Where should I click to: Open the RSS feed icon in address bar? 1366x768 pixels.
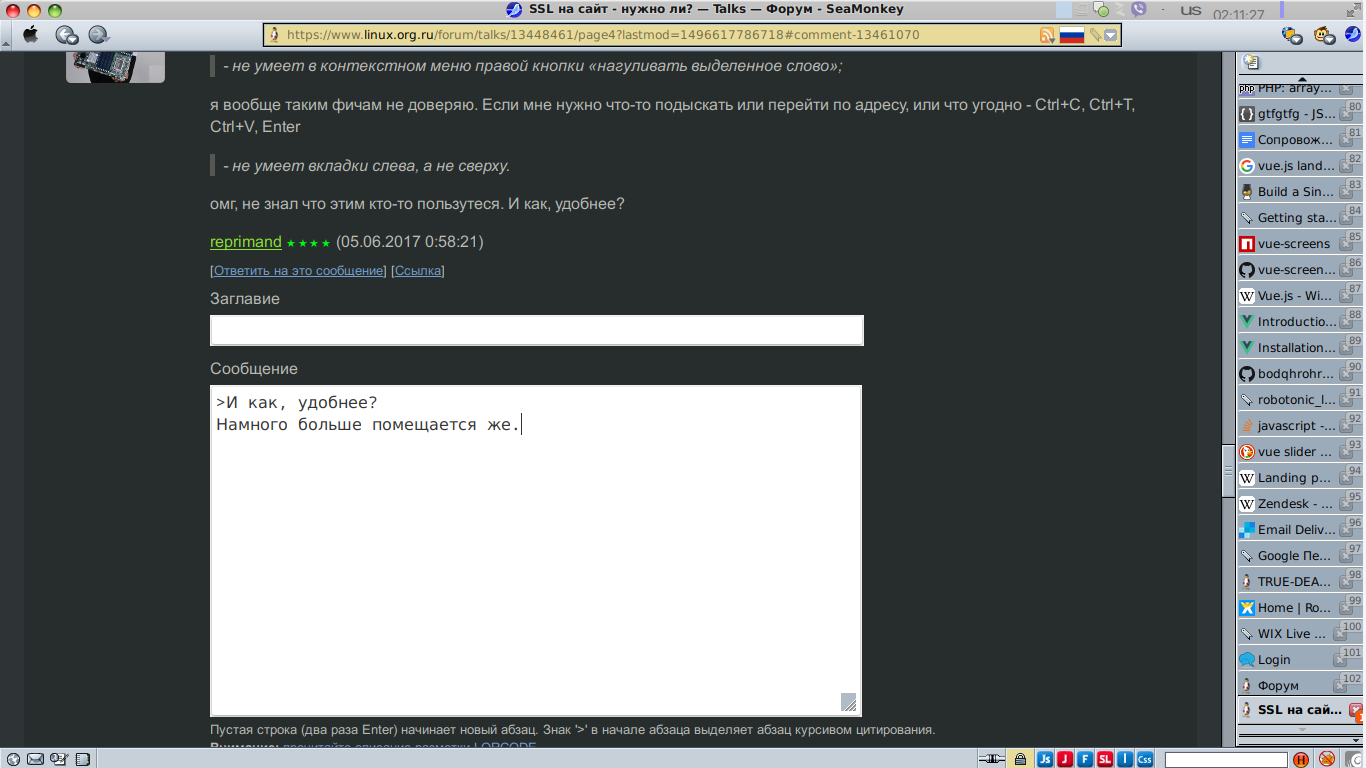[x=1047, y=35]
